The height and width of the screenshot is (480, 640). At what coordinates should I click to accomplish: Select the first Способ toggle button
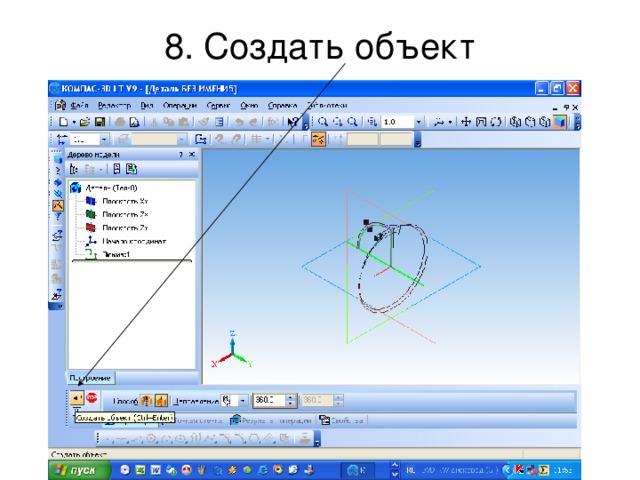click(146, 401)
